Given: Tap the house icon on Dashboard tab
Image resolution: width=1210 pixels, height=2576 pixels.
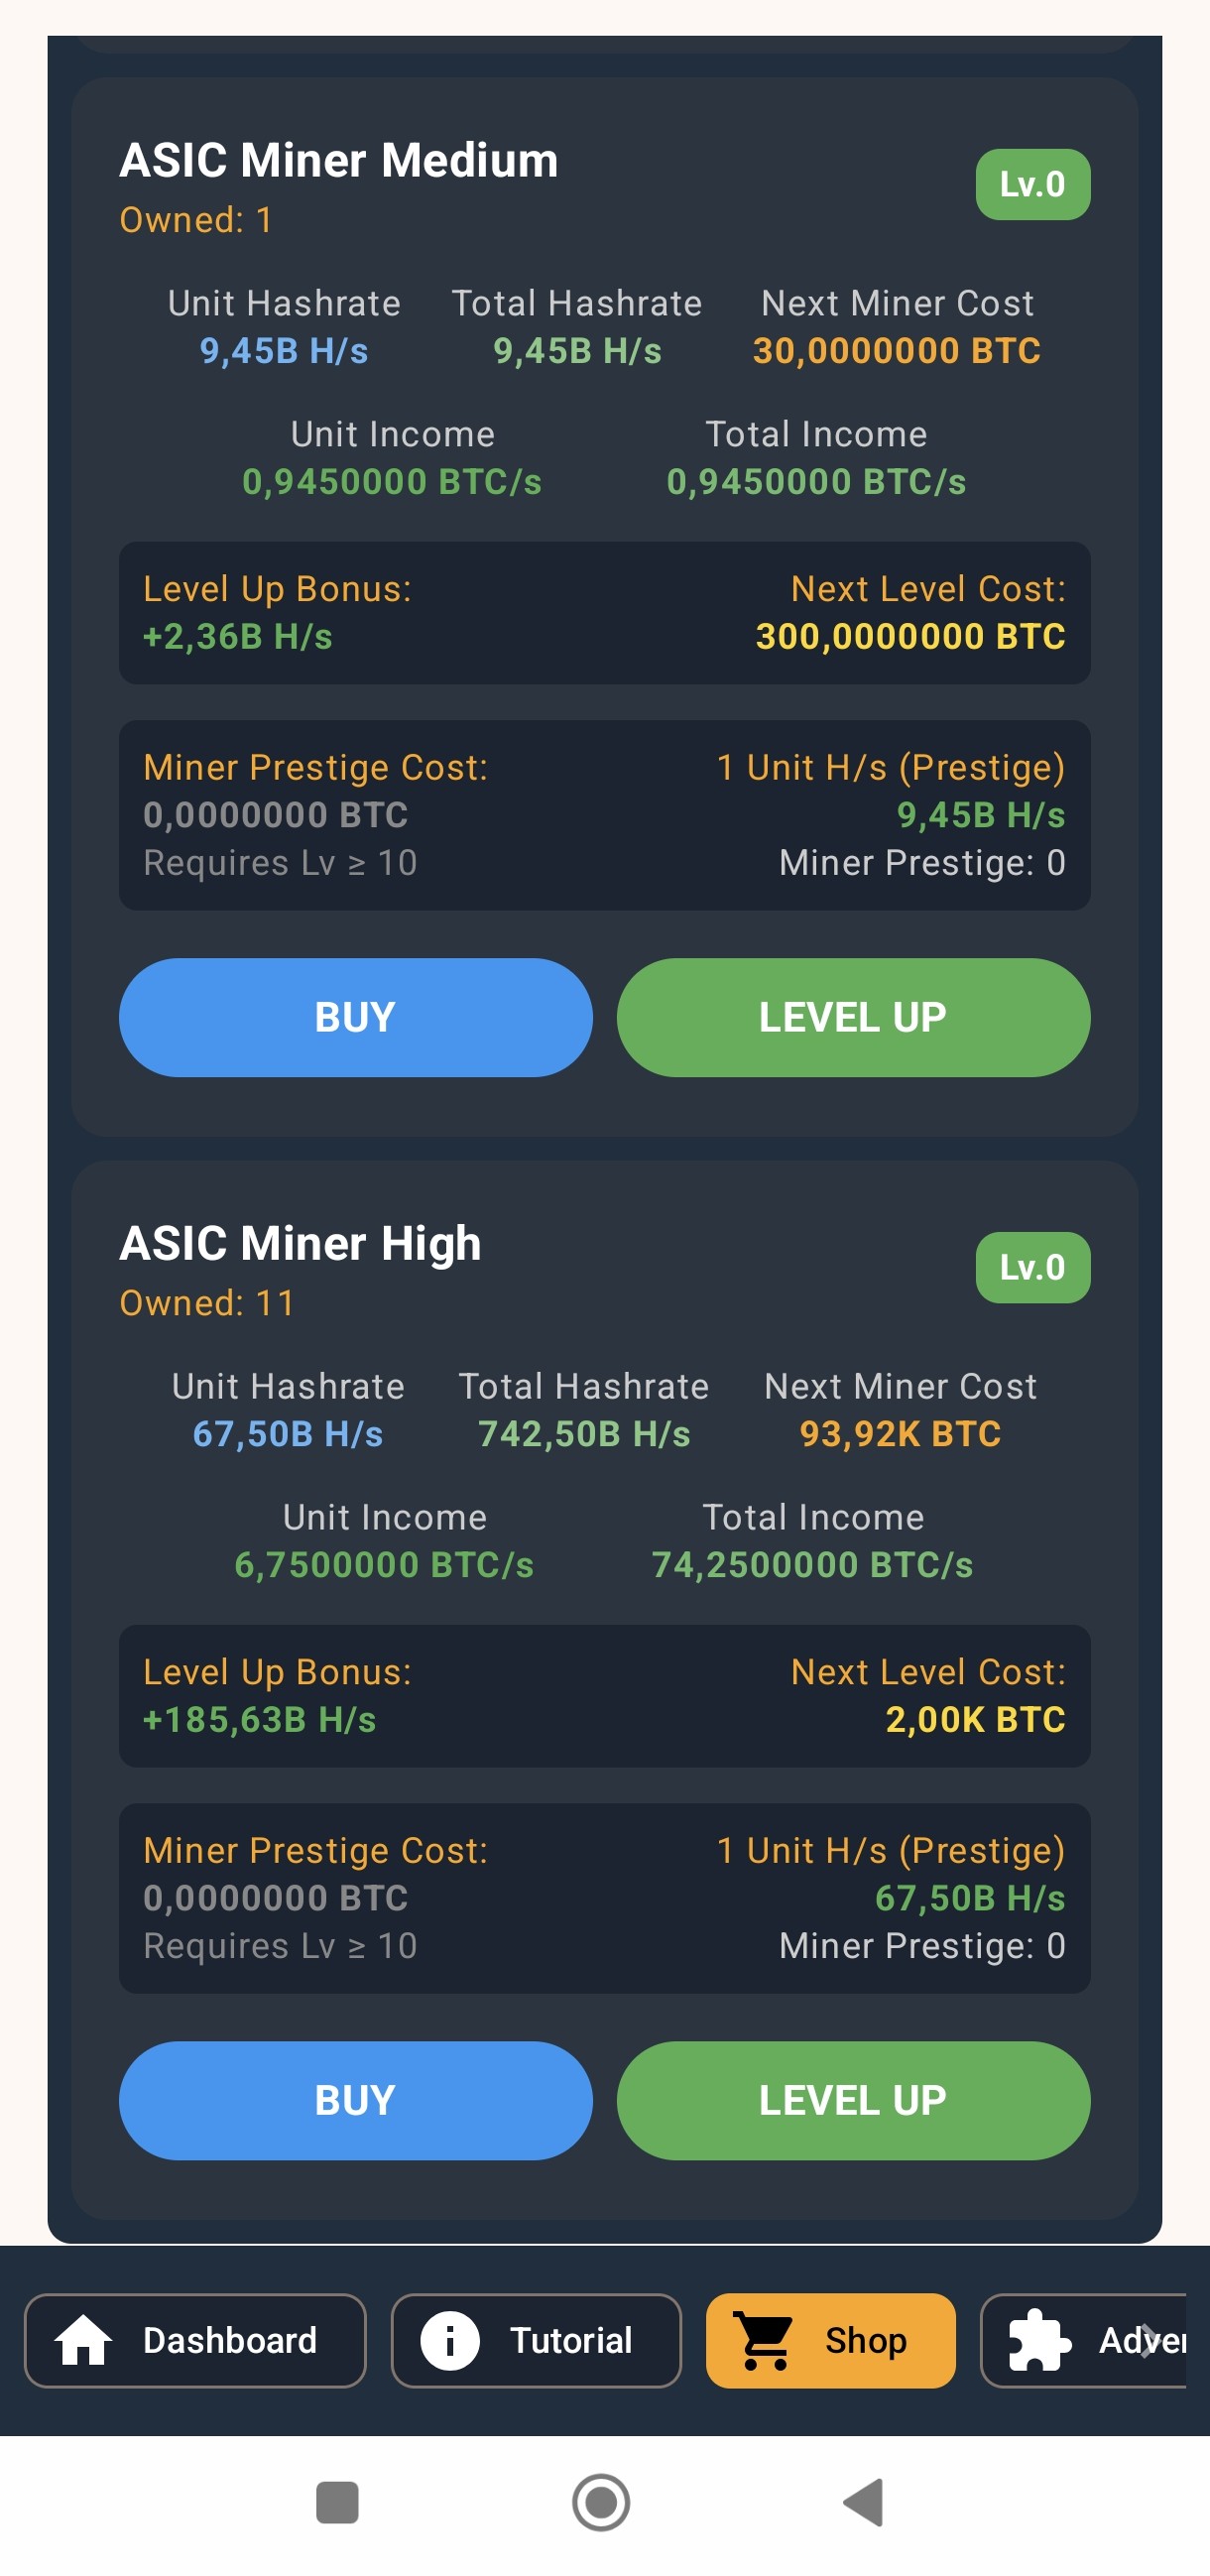Looking at the screenshot, I should pyautogui.click(x=83, y=2340).
